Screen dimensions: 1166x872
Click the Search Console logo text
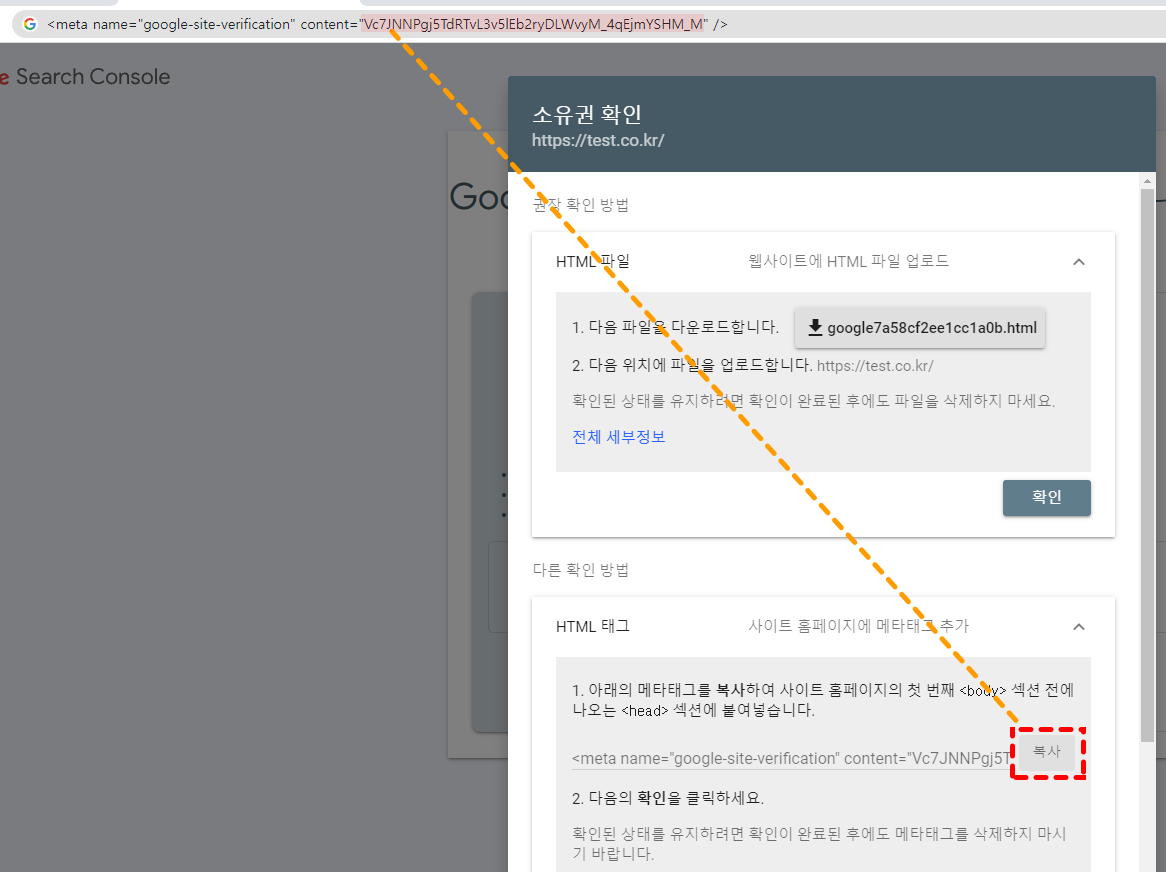(93, 77)
